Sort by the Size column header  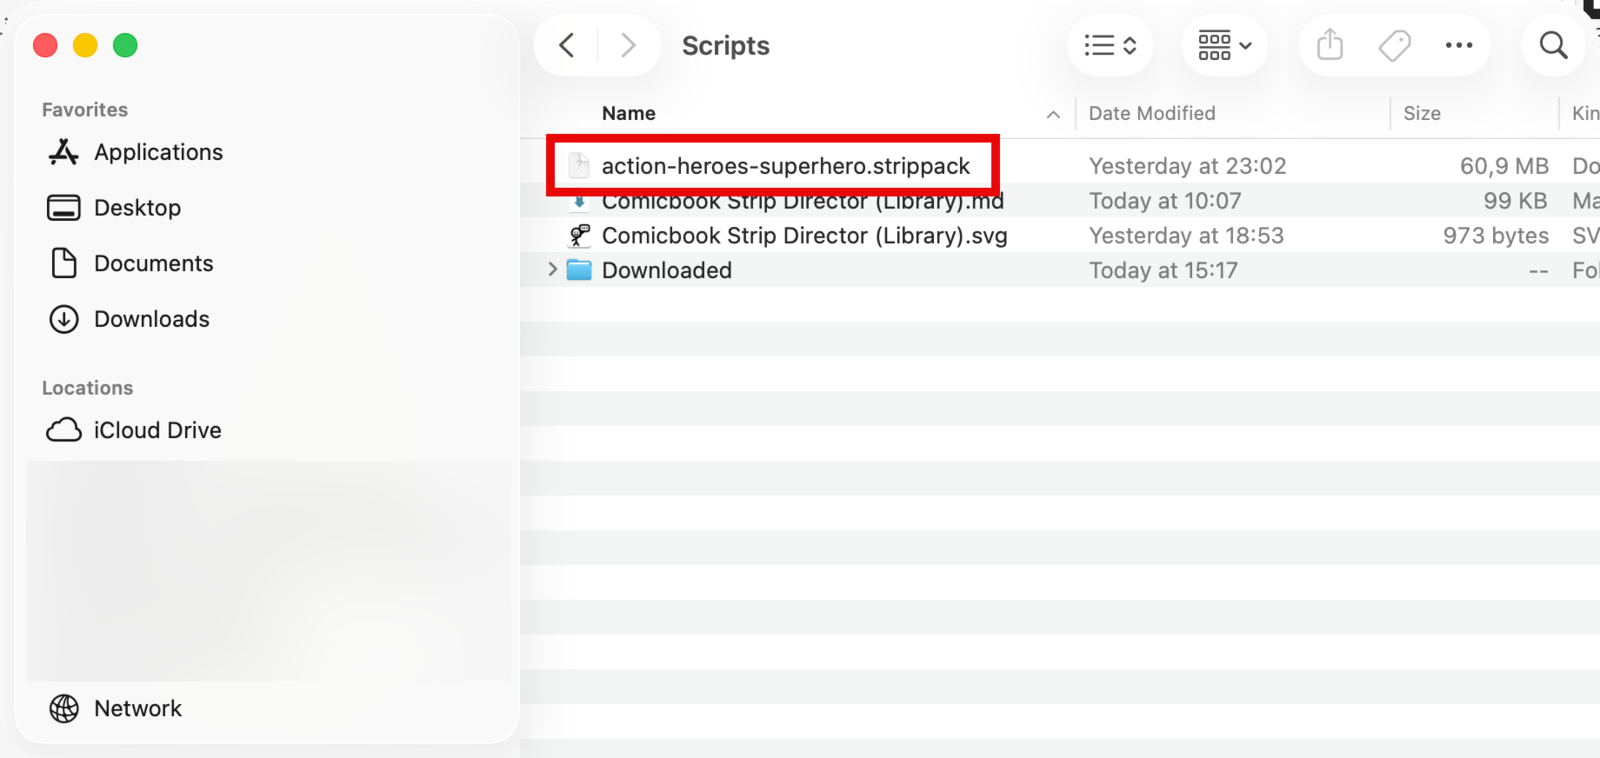(1422, 113)
